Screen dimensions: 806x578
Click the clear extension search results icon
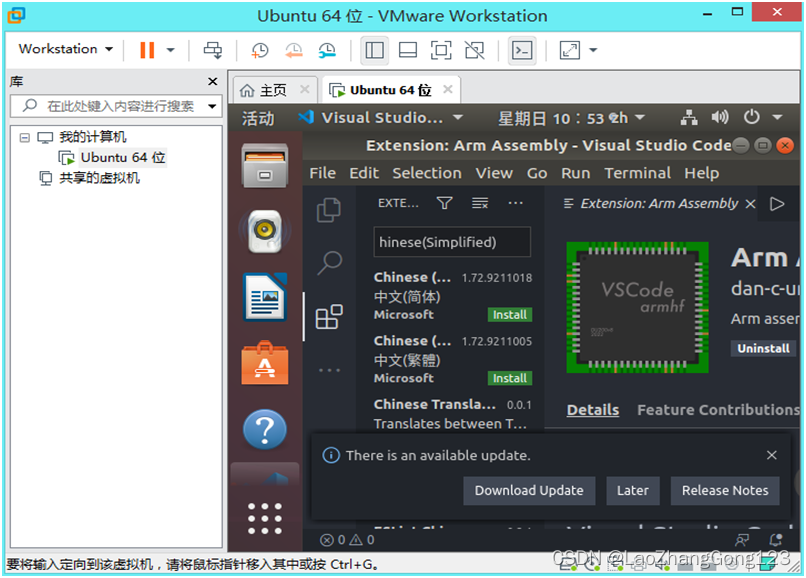[482, 203]
